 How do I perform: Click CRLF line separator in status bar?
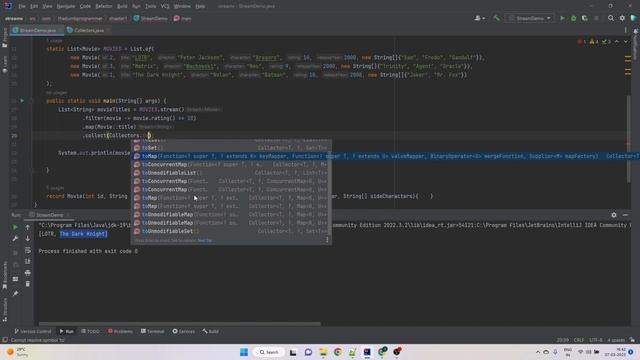pos(579,340)
